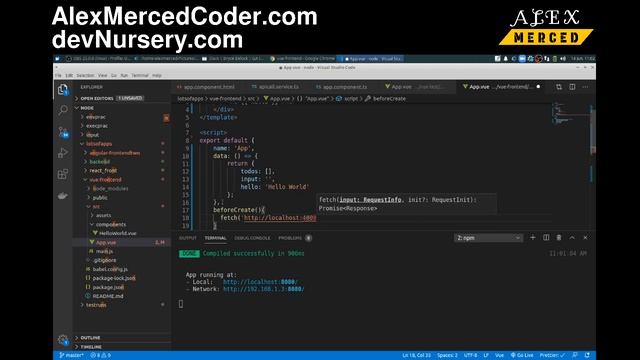Viewport: 640px width, 360px height.
Task: Open the editor More Actions menu
Action: click(585, 87)
